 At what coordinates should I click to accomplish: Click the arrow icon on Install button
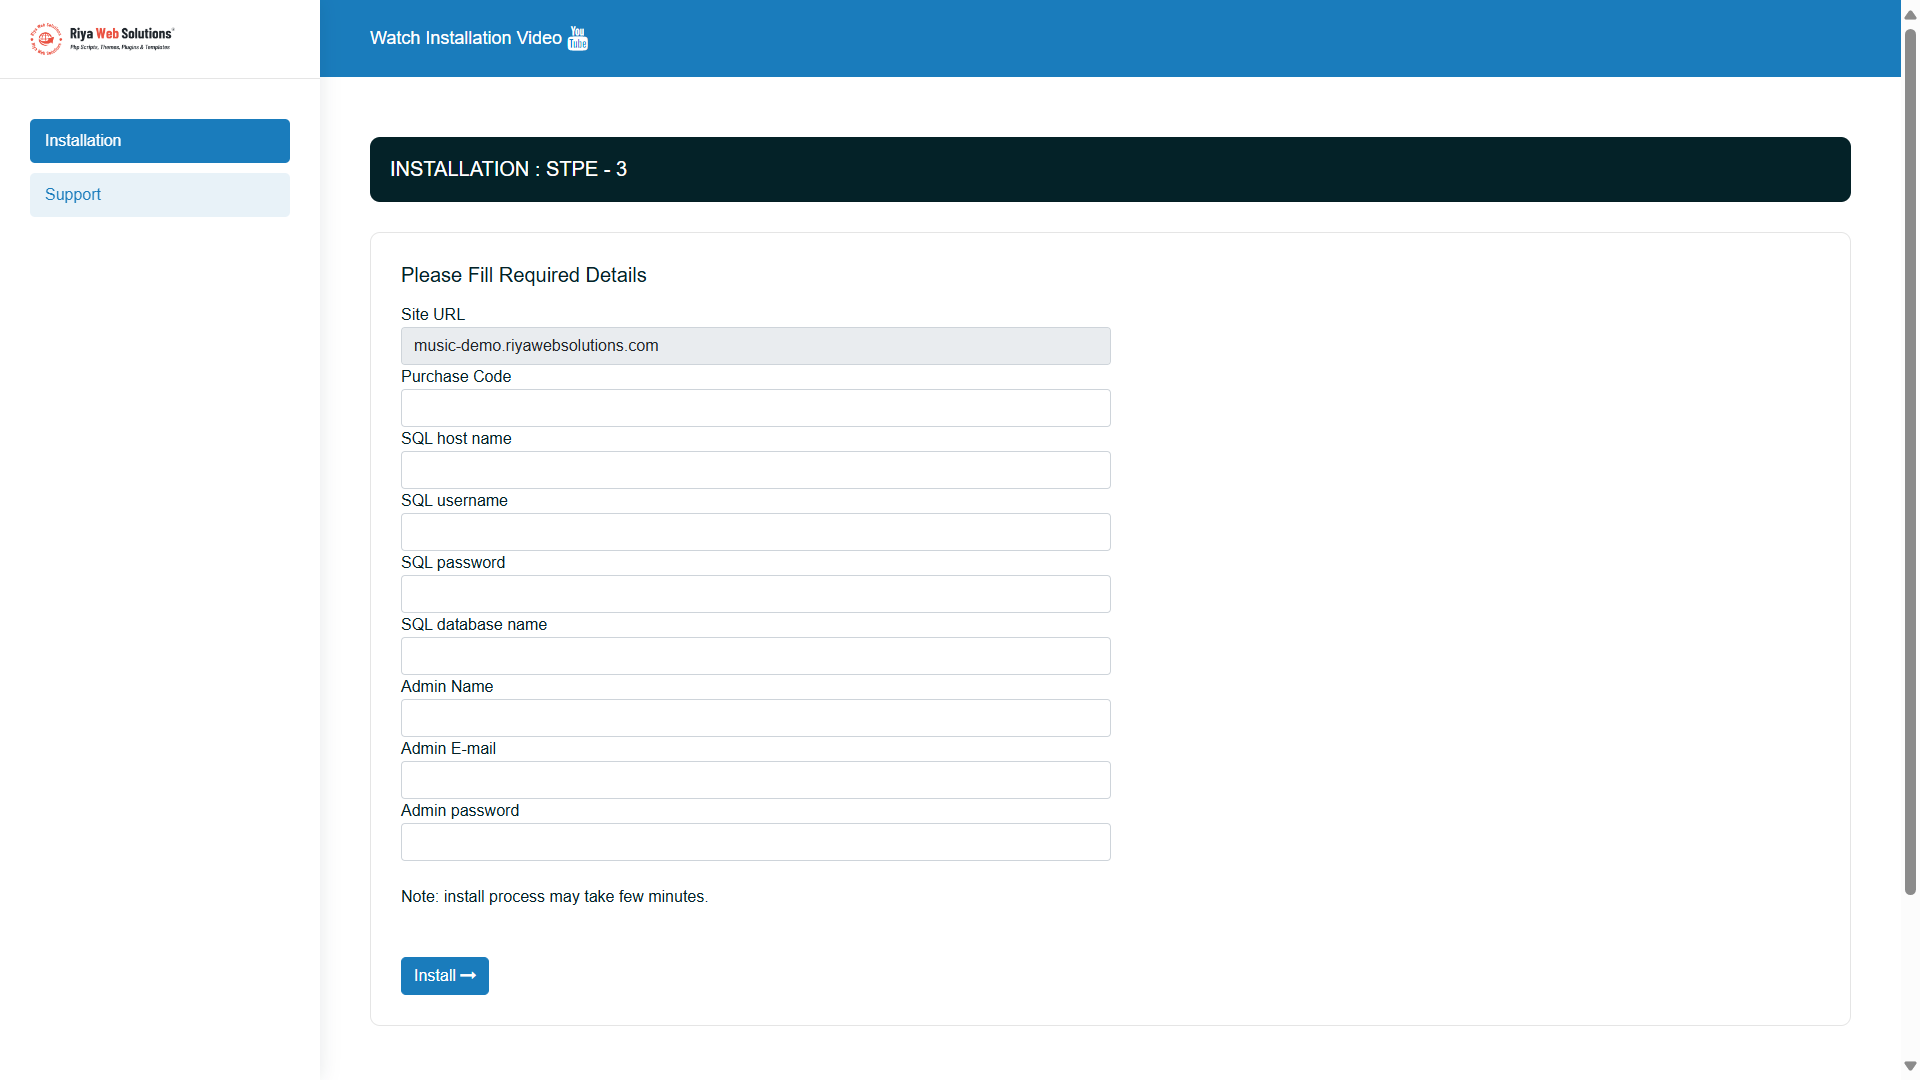[x=468, y=976]
